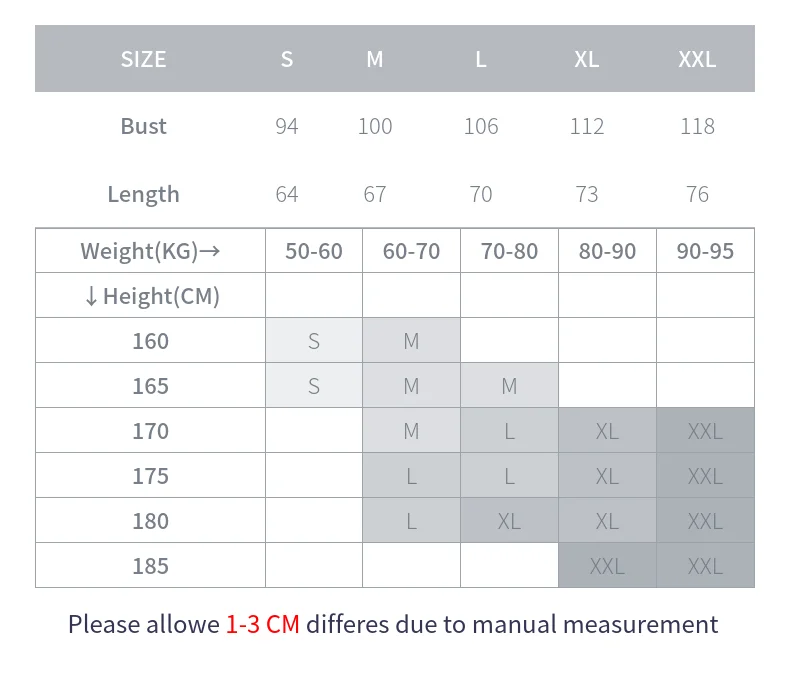Click Length value 73
This screenshot has width=790, height=676.
587,194
